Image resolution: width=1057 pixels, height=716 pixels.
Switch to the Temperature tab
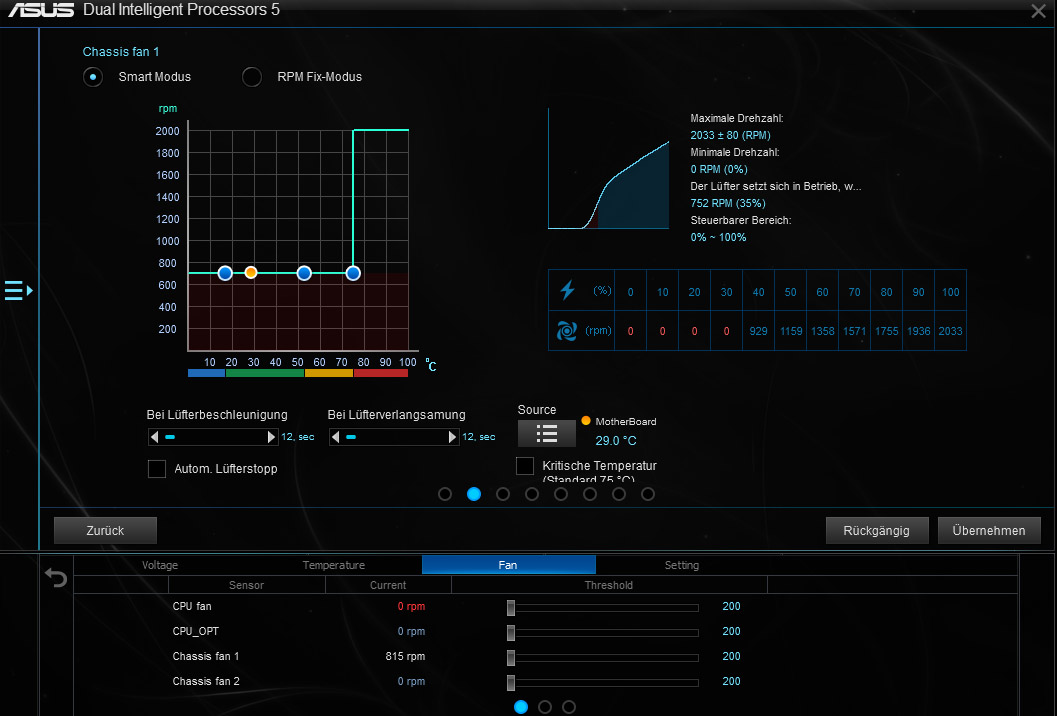pos(334,565)
